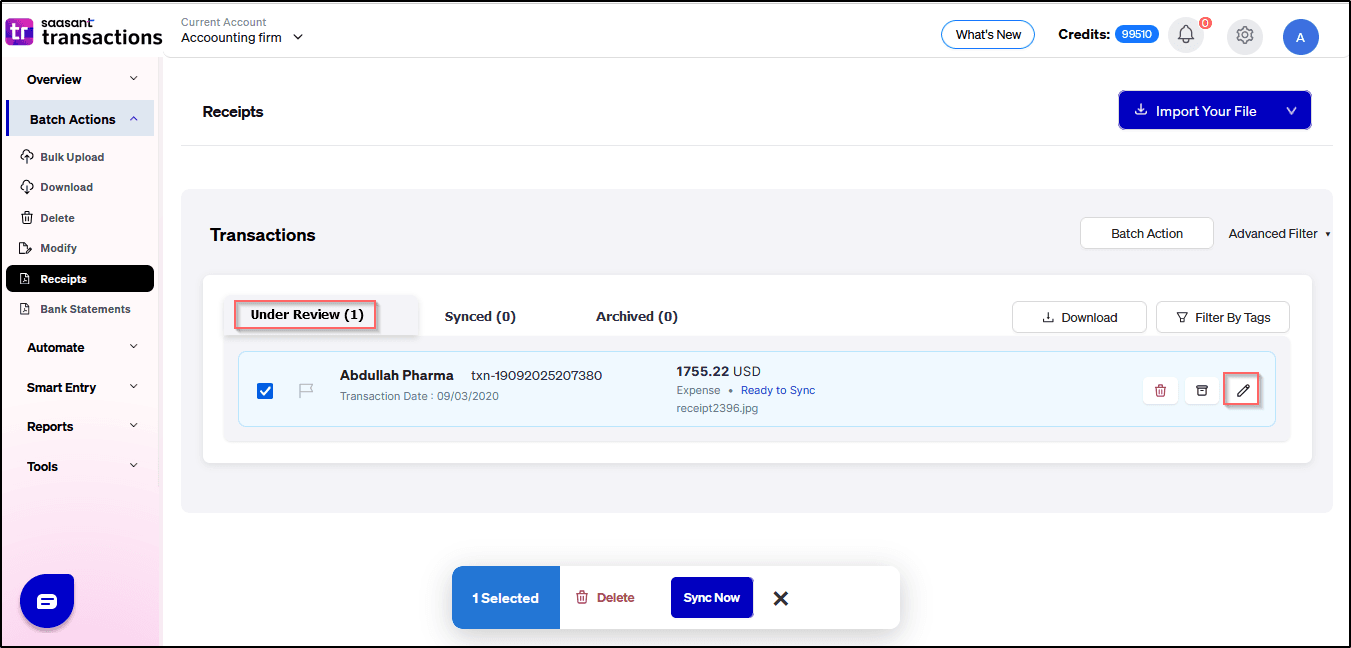
Task: Switch to the Synced (0) tab
Action: click(480, 316)
